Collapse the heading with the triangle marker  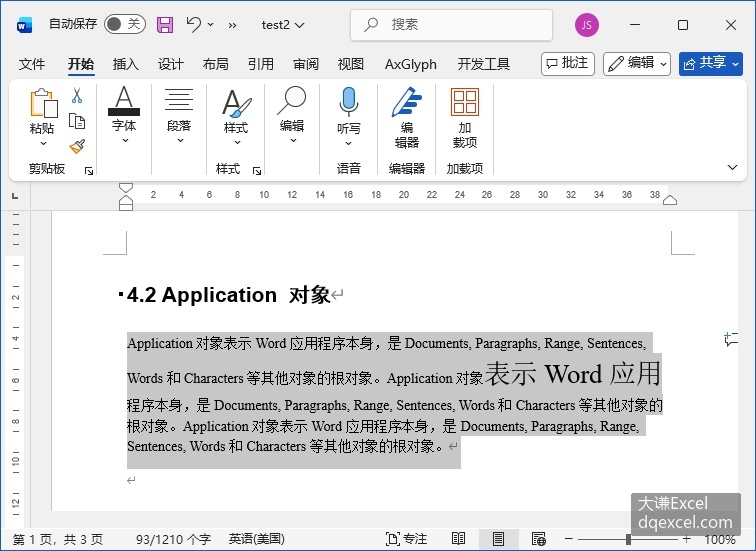[x=121, y=294]
